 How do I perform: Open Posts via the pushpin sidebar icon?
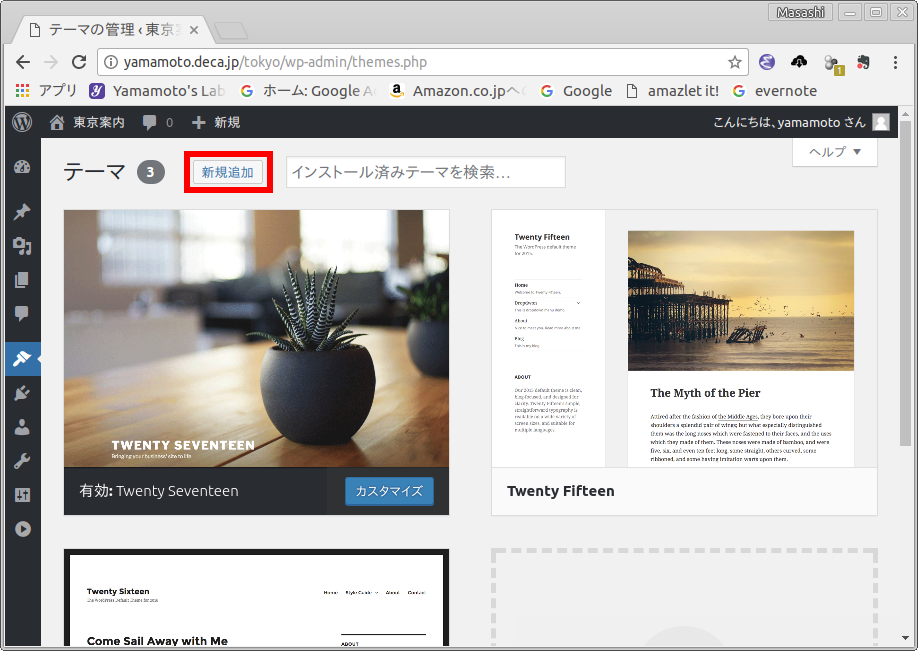pyautogui.click(x=21, y=212)
